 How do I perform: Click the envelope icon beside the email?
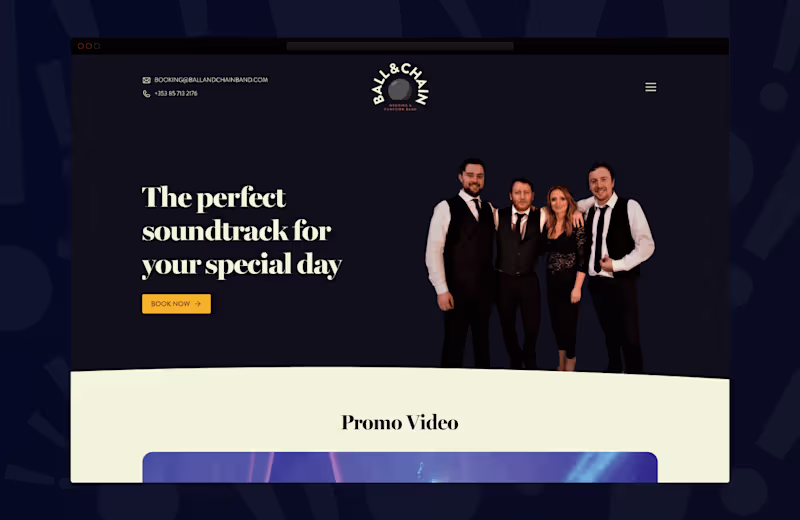tap(146, 80)
